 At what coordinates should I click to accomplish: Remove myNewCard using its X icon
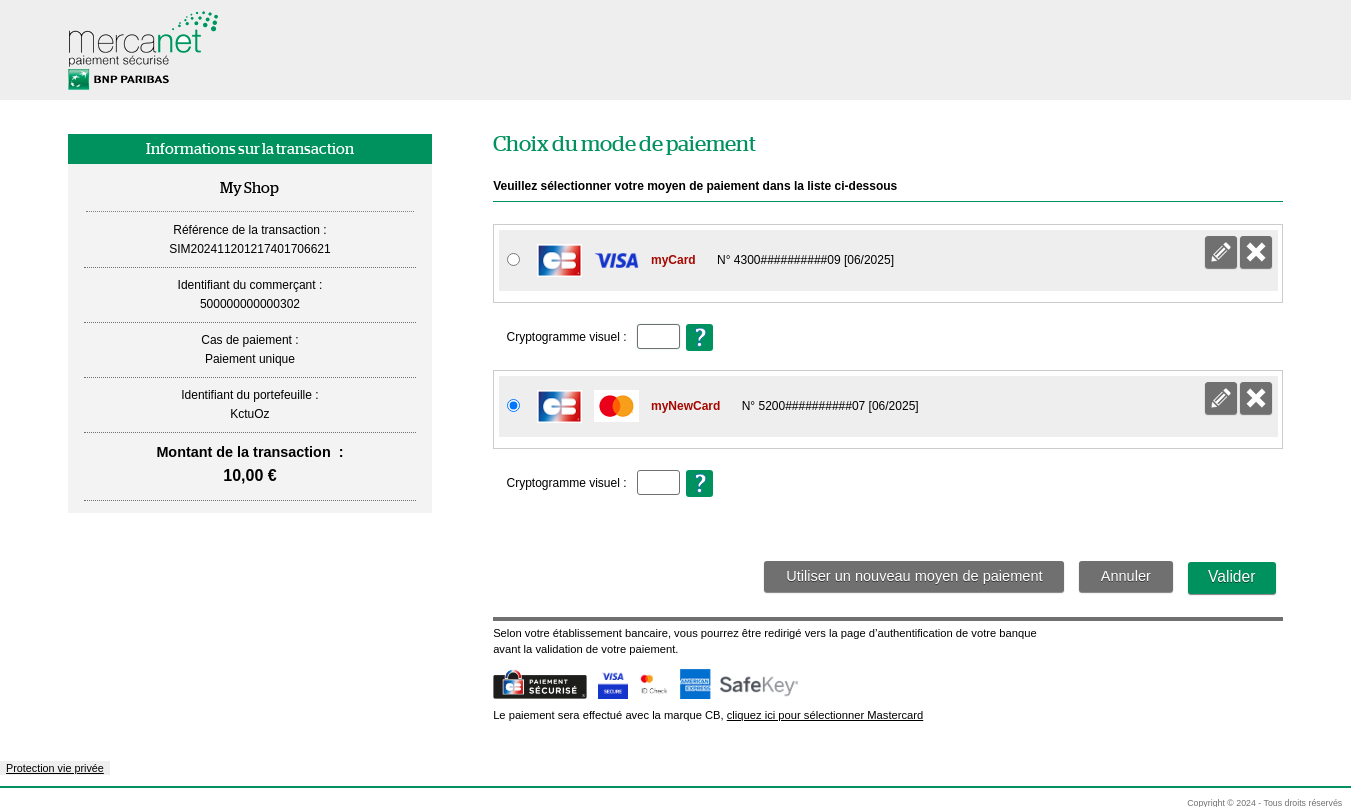click(x=1256, y=399)
